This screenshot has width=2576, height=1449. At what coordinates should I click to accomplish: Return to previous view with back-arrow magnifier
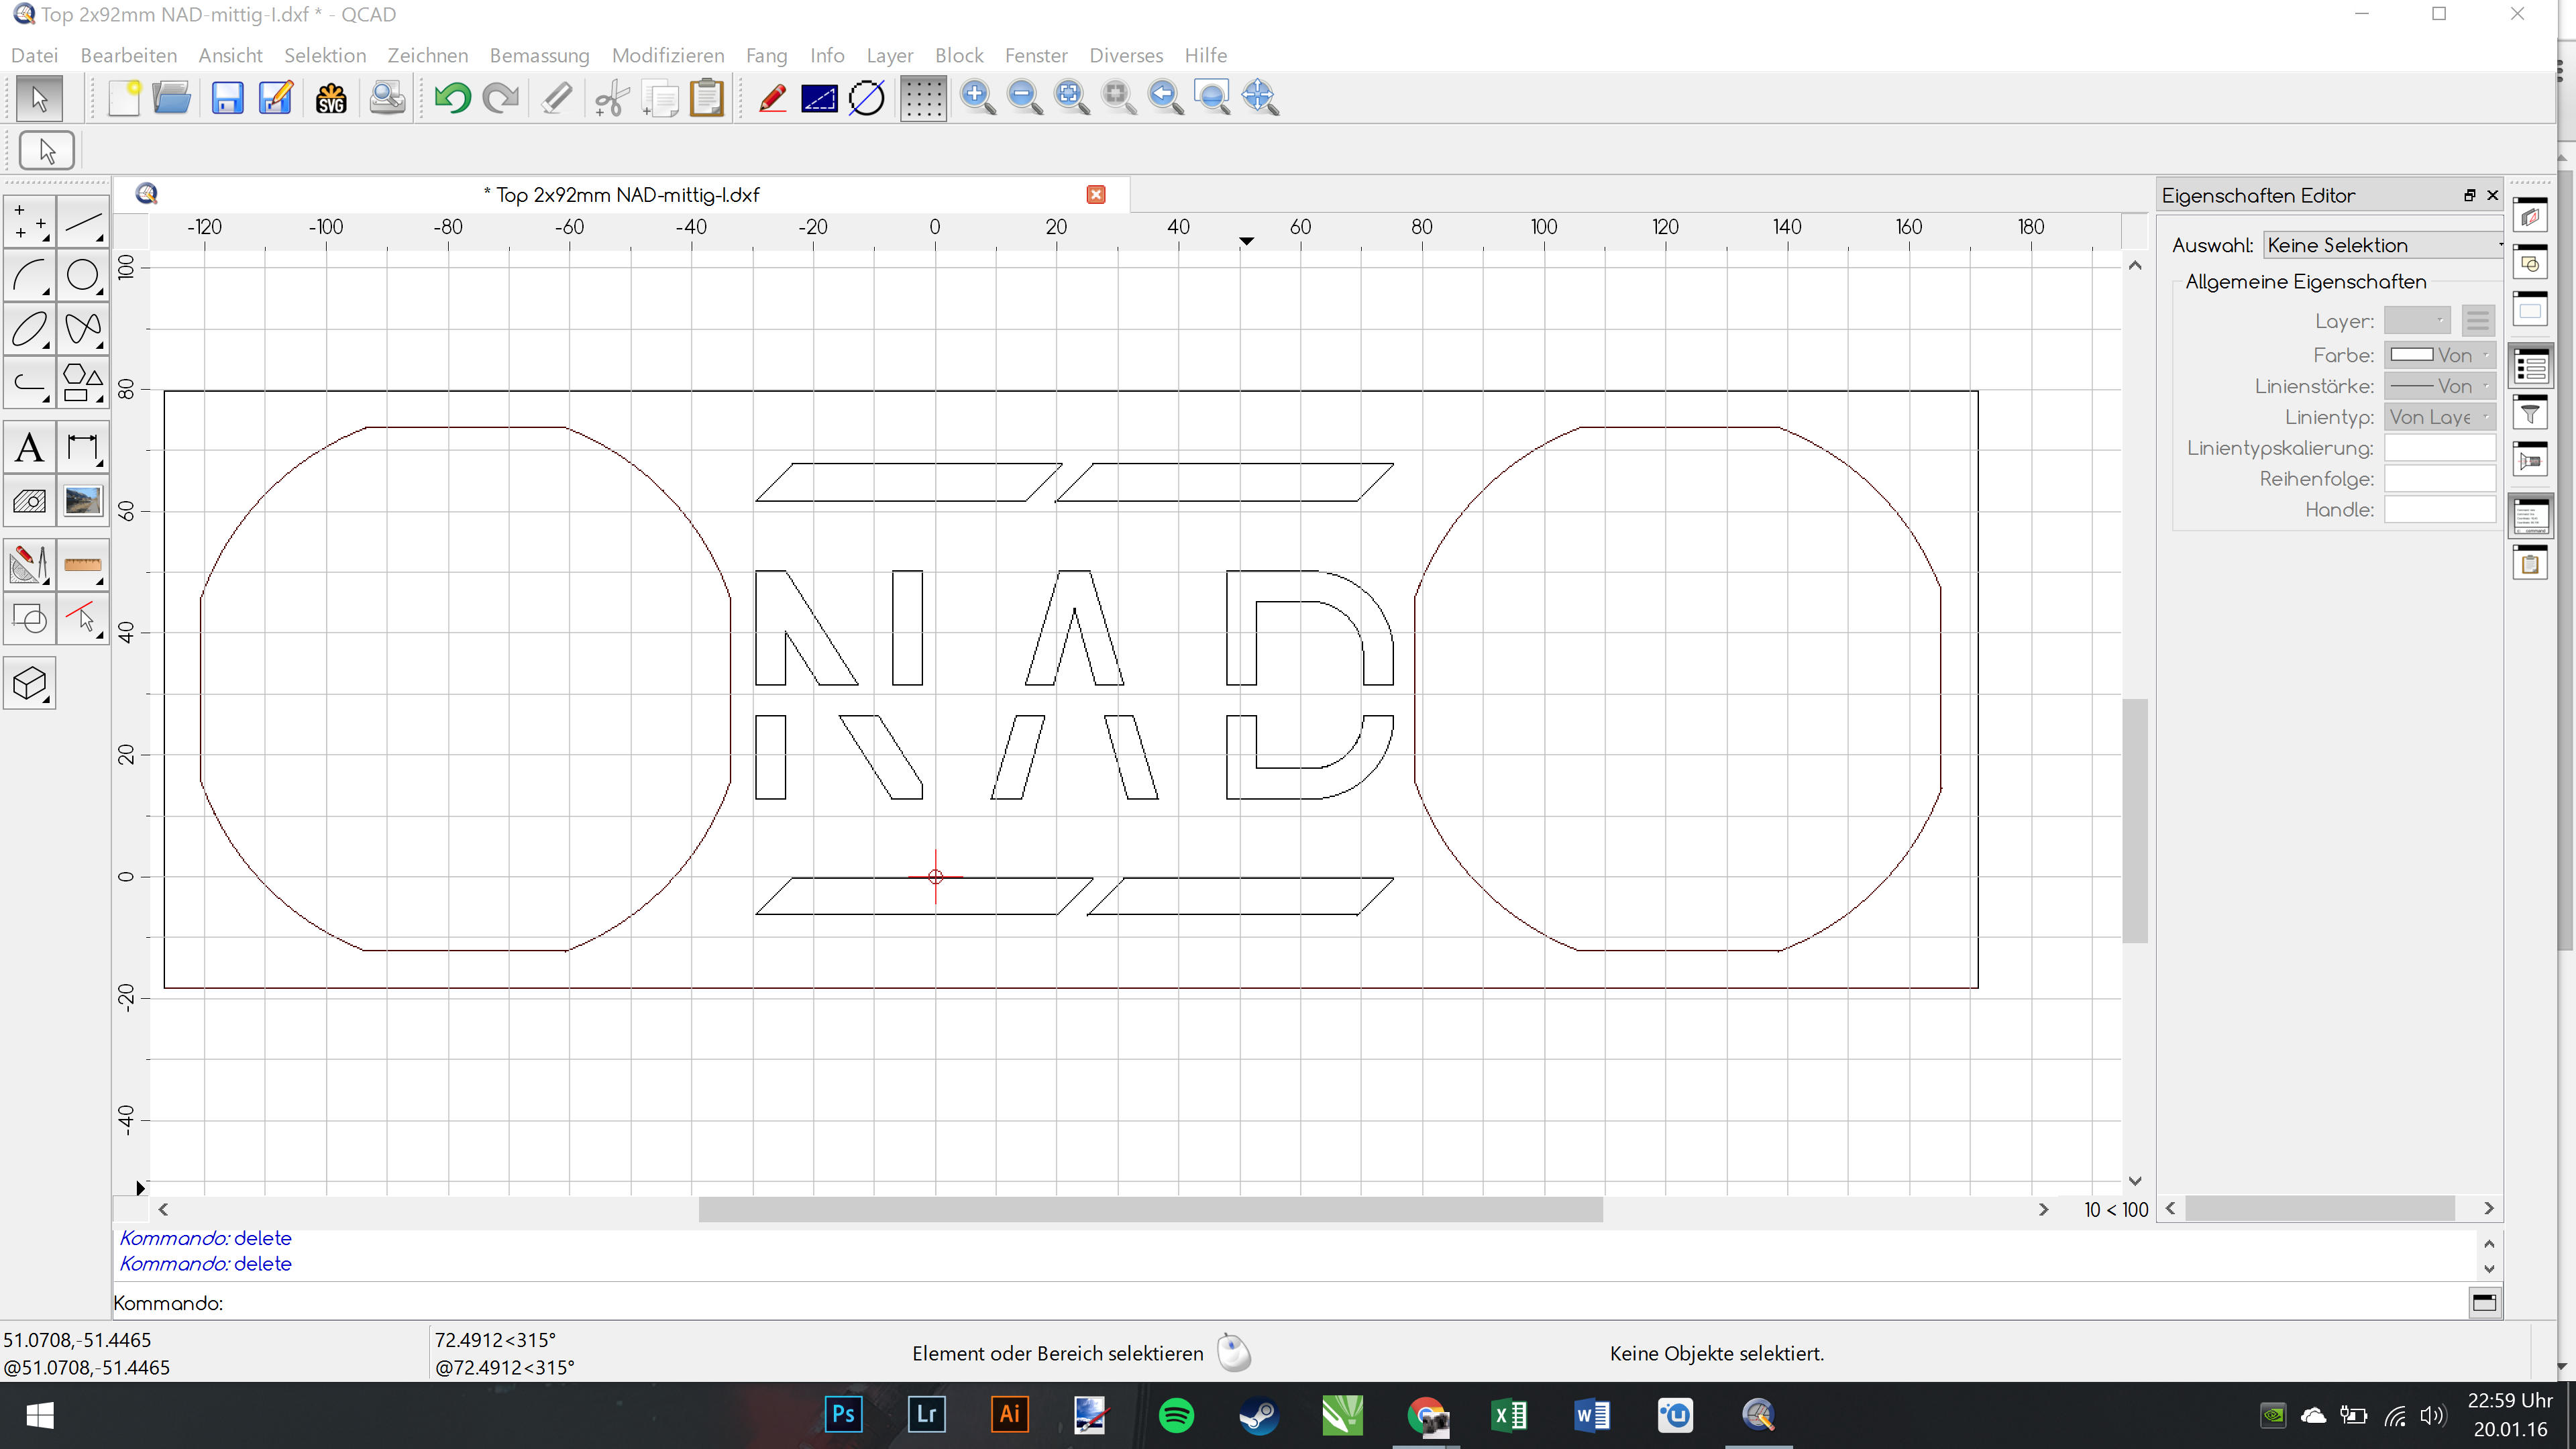[1165, 98]
